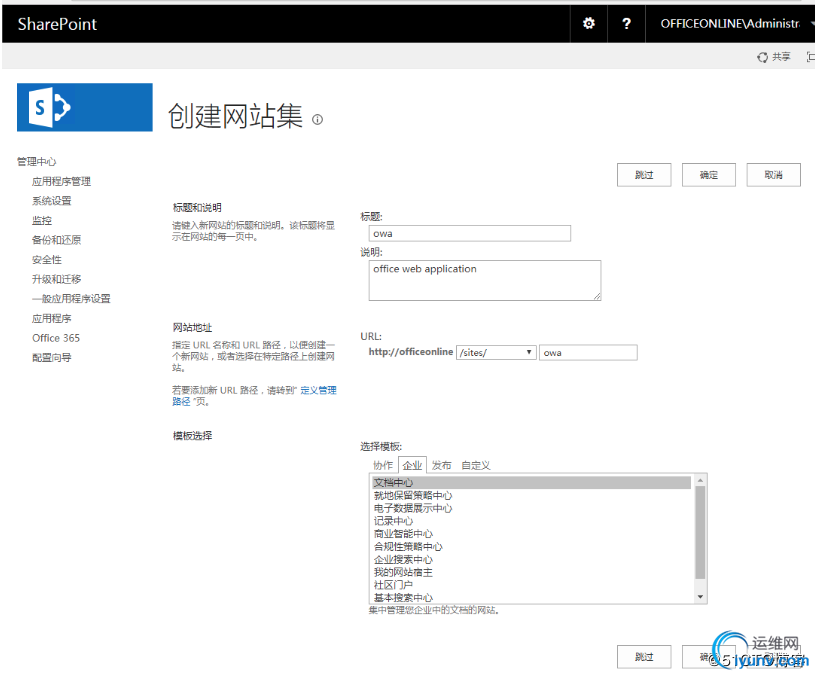Click the template list scroll-up arrow
The image size is (815, 677).
tap(700, 480)
